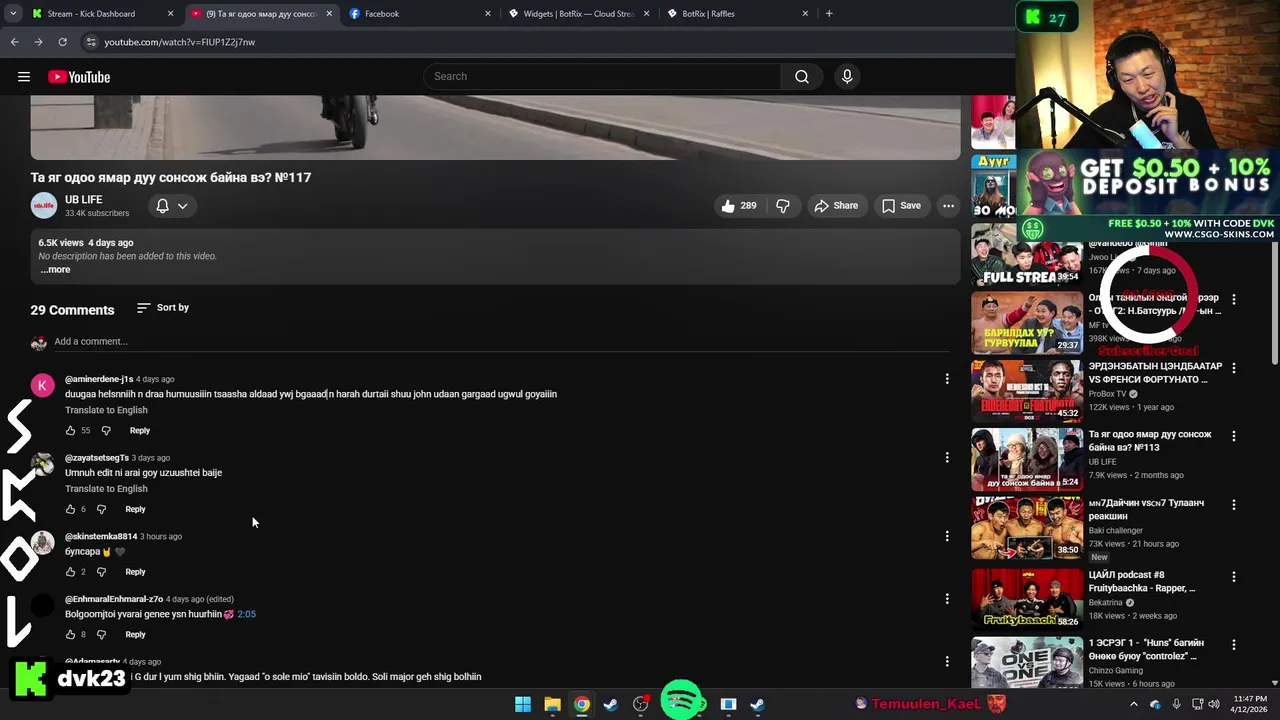Screen dimensions: 1280x720
Task: Open the Windows Start menu
Action: pyautogui.click(x=522, y=704)
